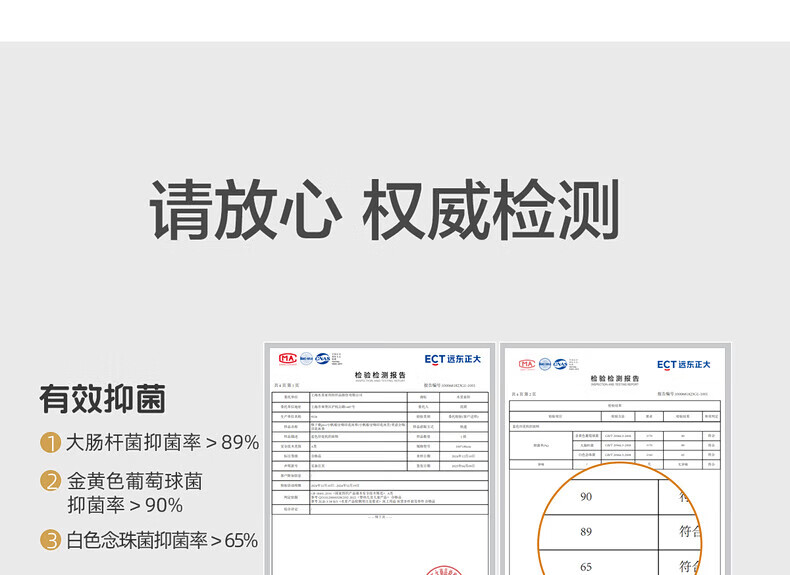790x575 pixels.
Task: Click the magnified value 90 in circle
Action: coord(586,497)
